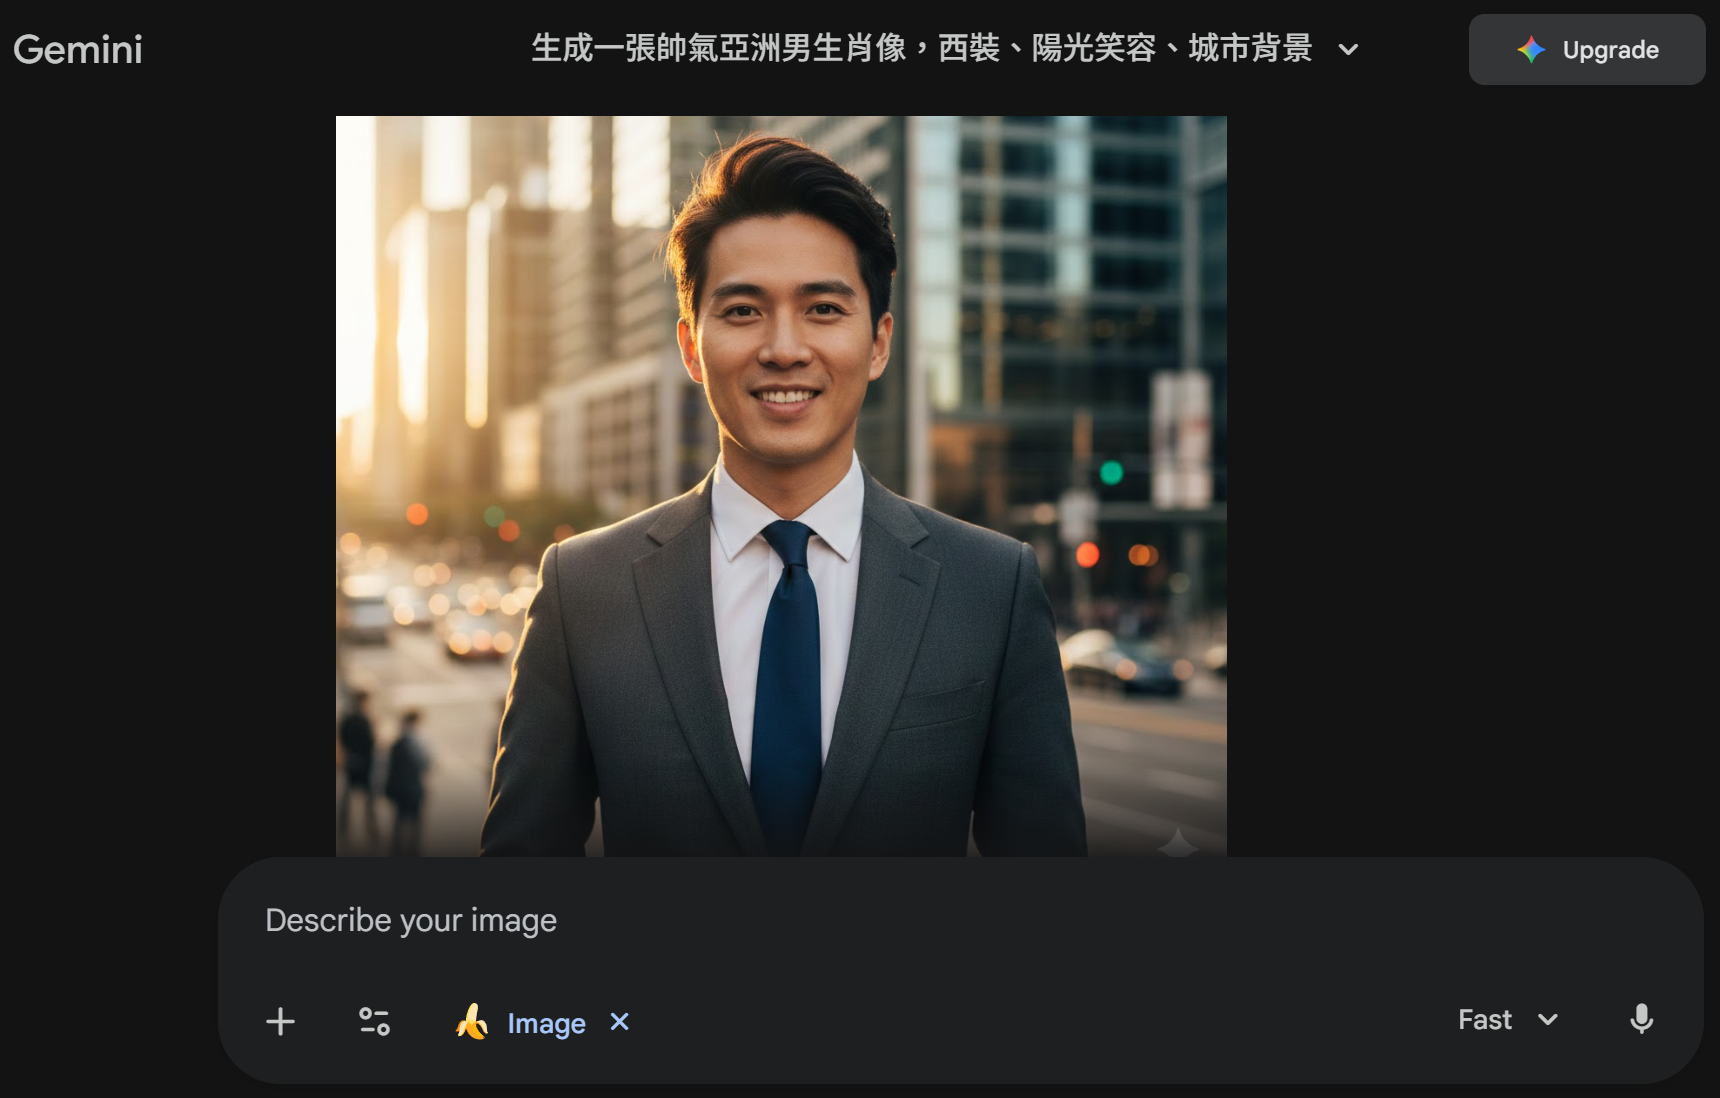
Task: Click the green traffic light in the portrait
Action: 1111,472
